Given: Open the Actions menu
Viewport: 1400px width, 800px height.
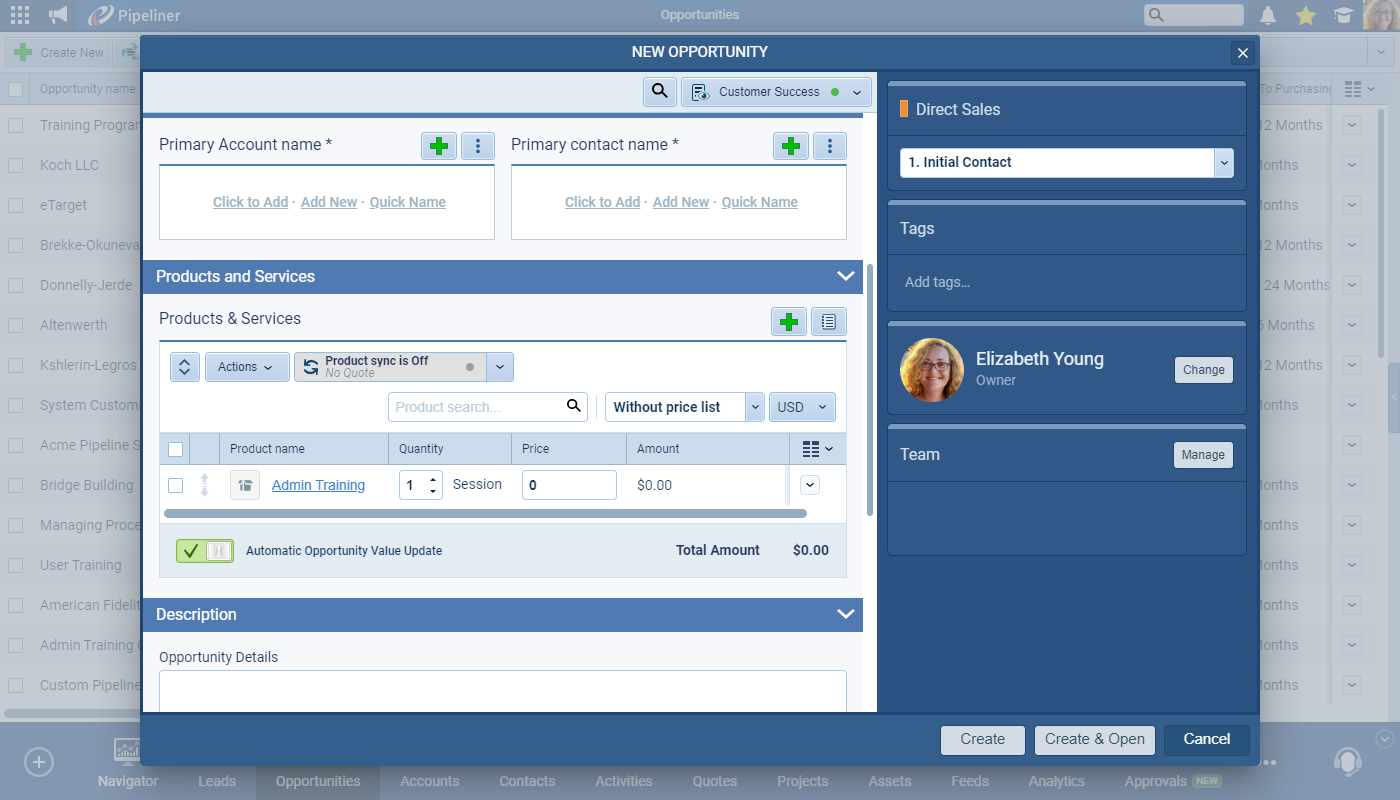Looking at the screenshot, I should (x=246, y=367).
